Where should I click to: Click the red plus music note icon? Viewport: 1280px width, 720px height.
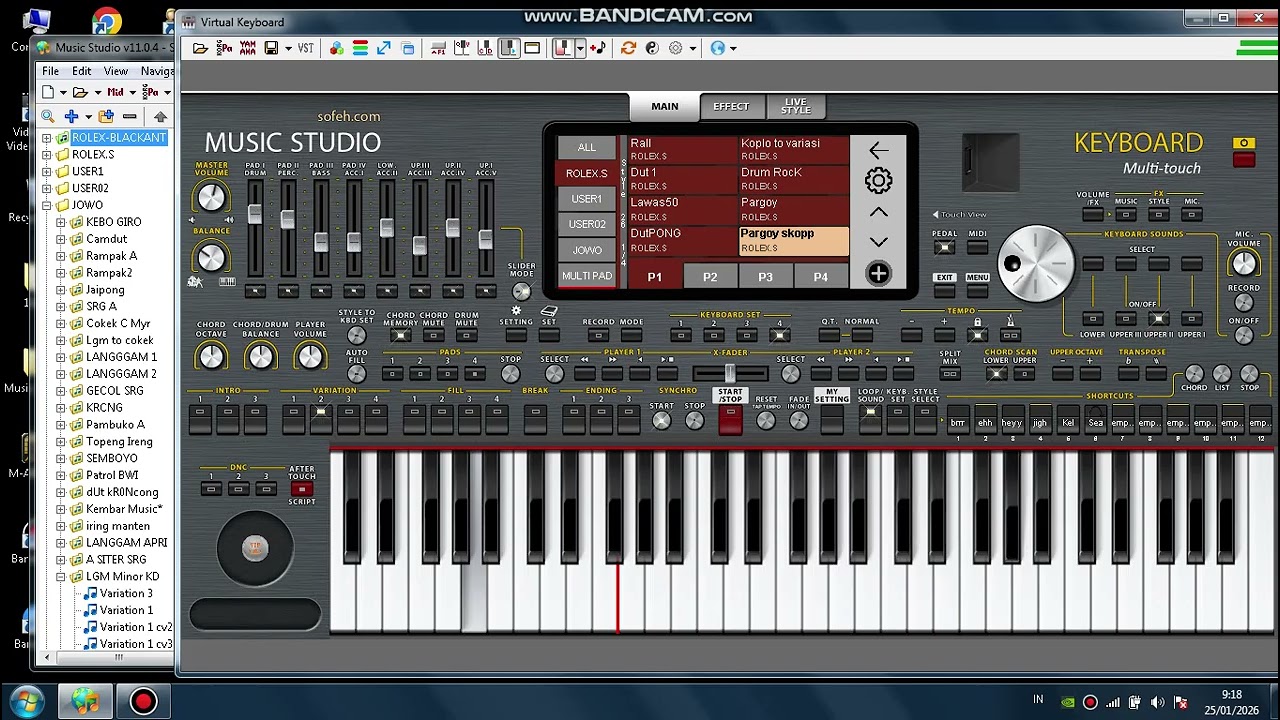pyautogui.click(x=598, y=48)
